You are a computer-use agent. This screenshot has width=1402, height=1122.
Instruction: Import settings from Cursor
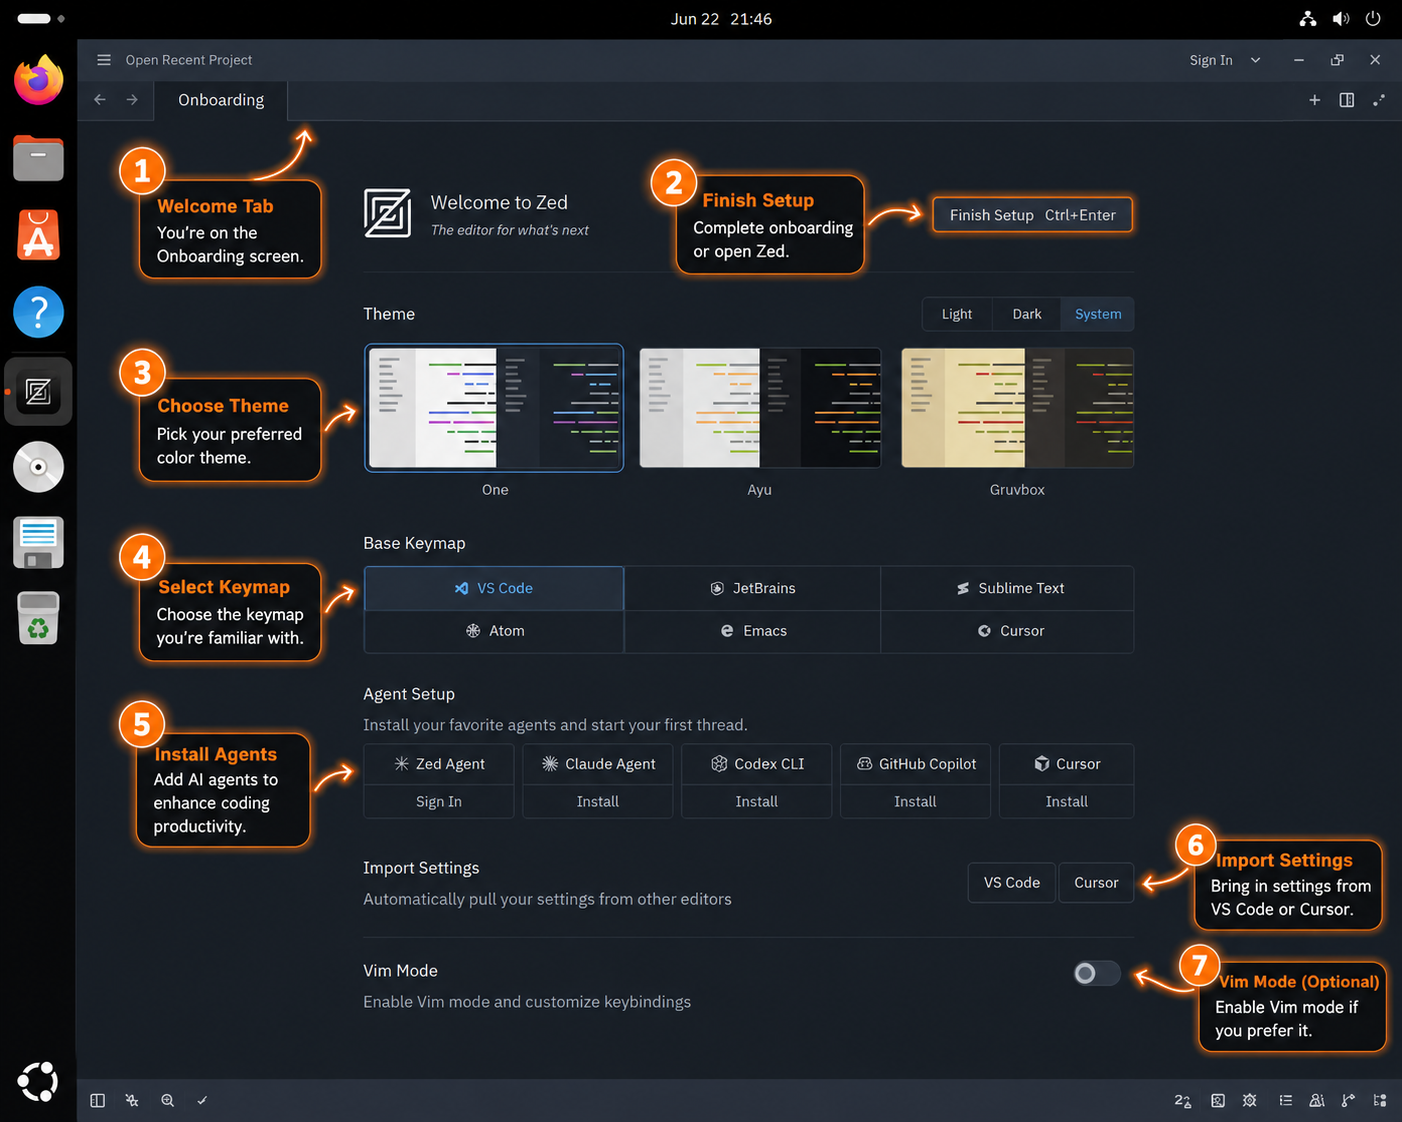pos(1096,883)
